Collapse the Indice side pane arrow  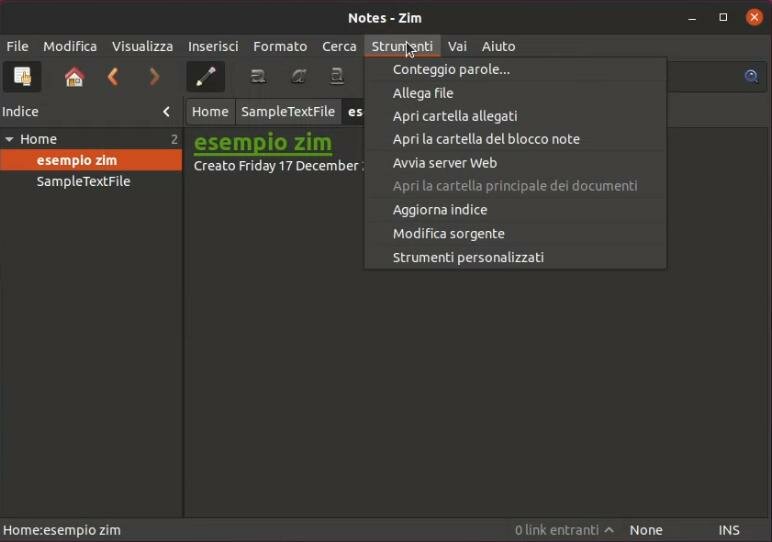pyautogui.click(x=166, y=112)
